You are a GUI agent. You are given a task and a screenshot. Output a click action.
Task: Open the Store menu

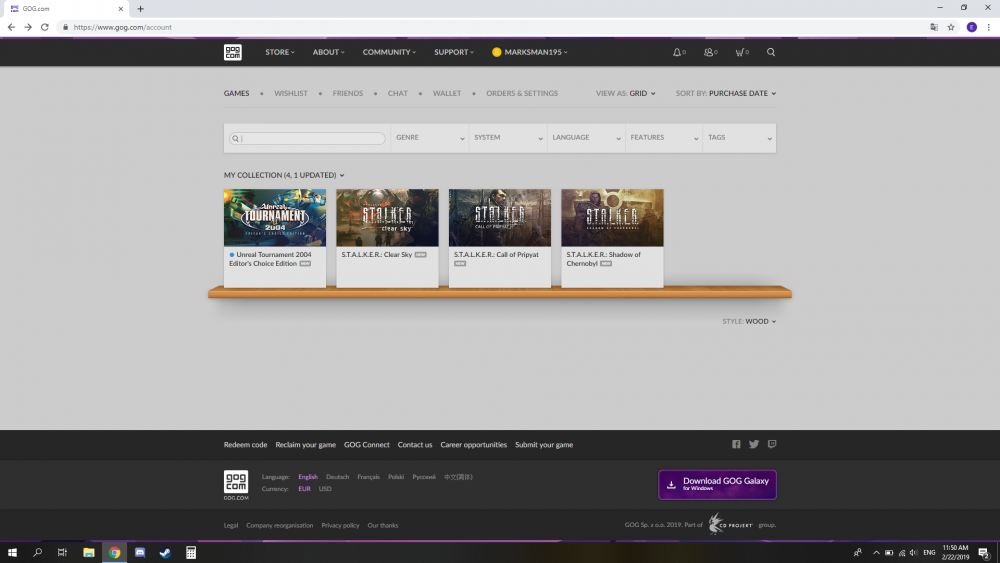280,52
